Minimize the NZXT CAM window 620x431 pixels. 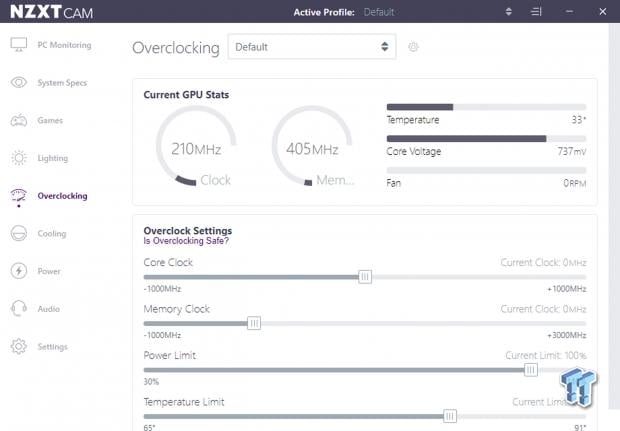pyautogui.click(x=569, y=11)
